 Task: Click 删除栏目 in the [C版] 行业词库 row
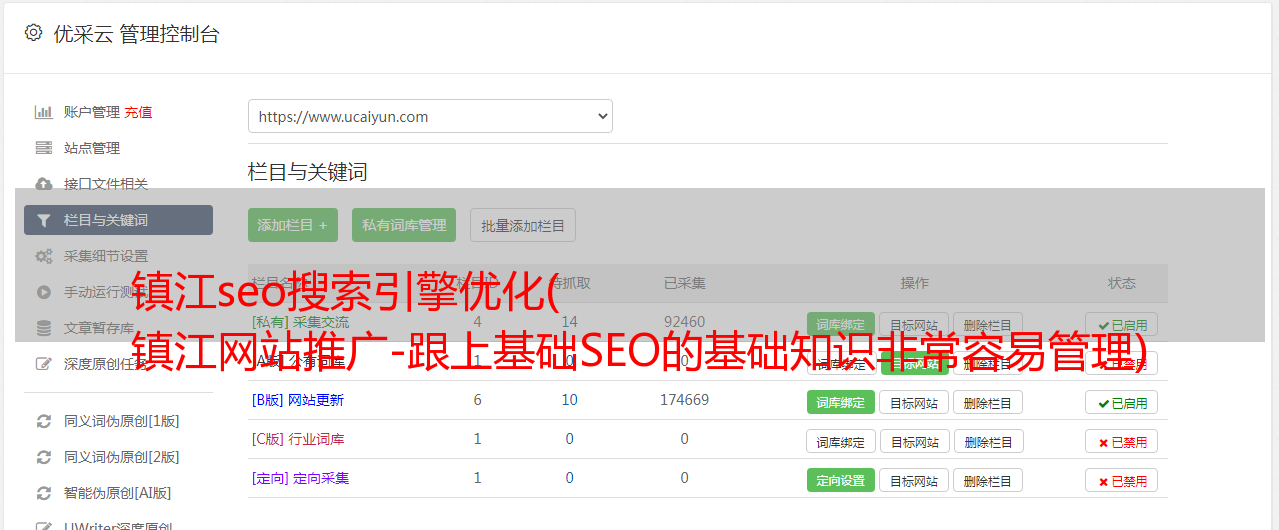coord(988,441)
